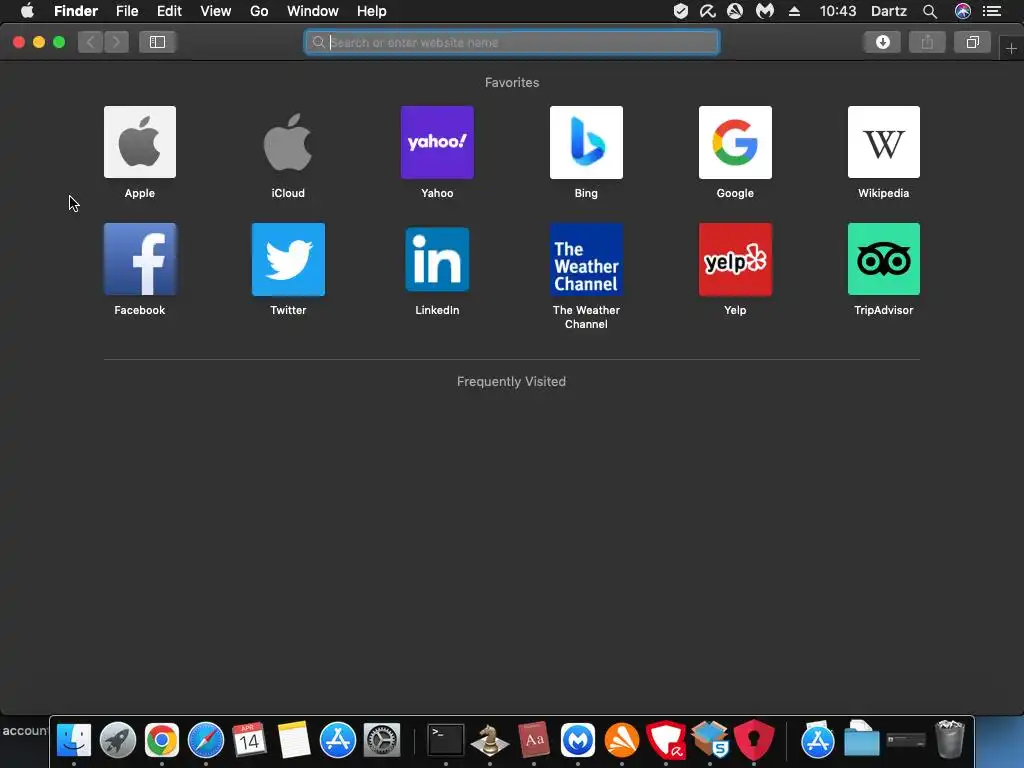Image resolution: width=1024 pixels, height=768 pixels.
Task: Click the Favorites heading
Action: coord(512,82)
